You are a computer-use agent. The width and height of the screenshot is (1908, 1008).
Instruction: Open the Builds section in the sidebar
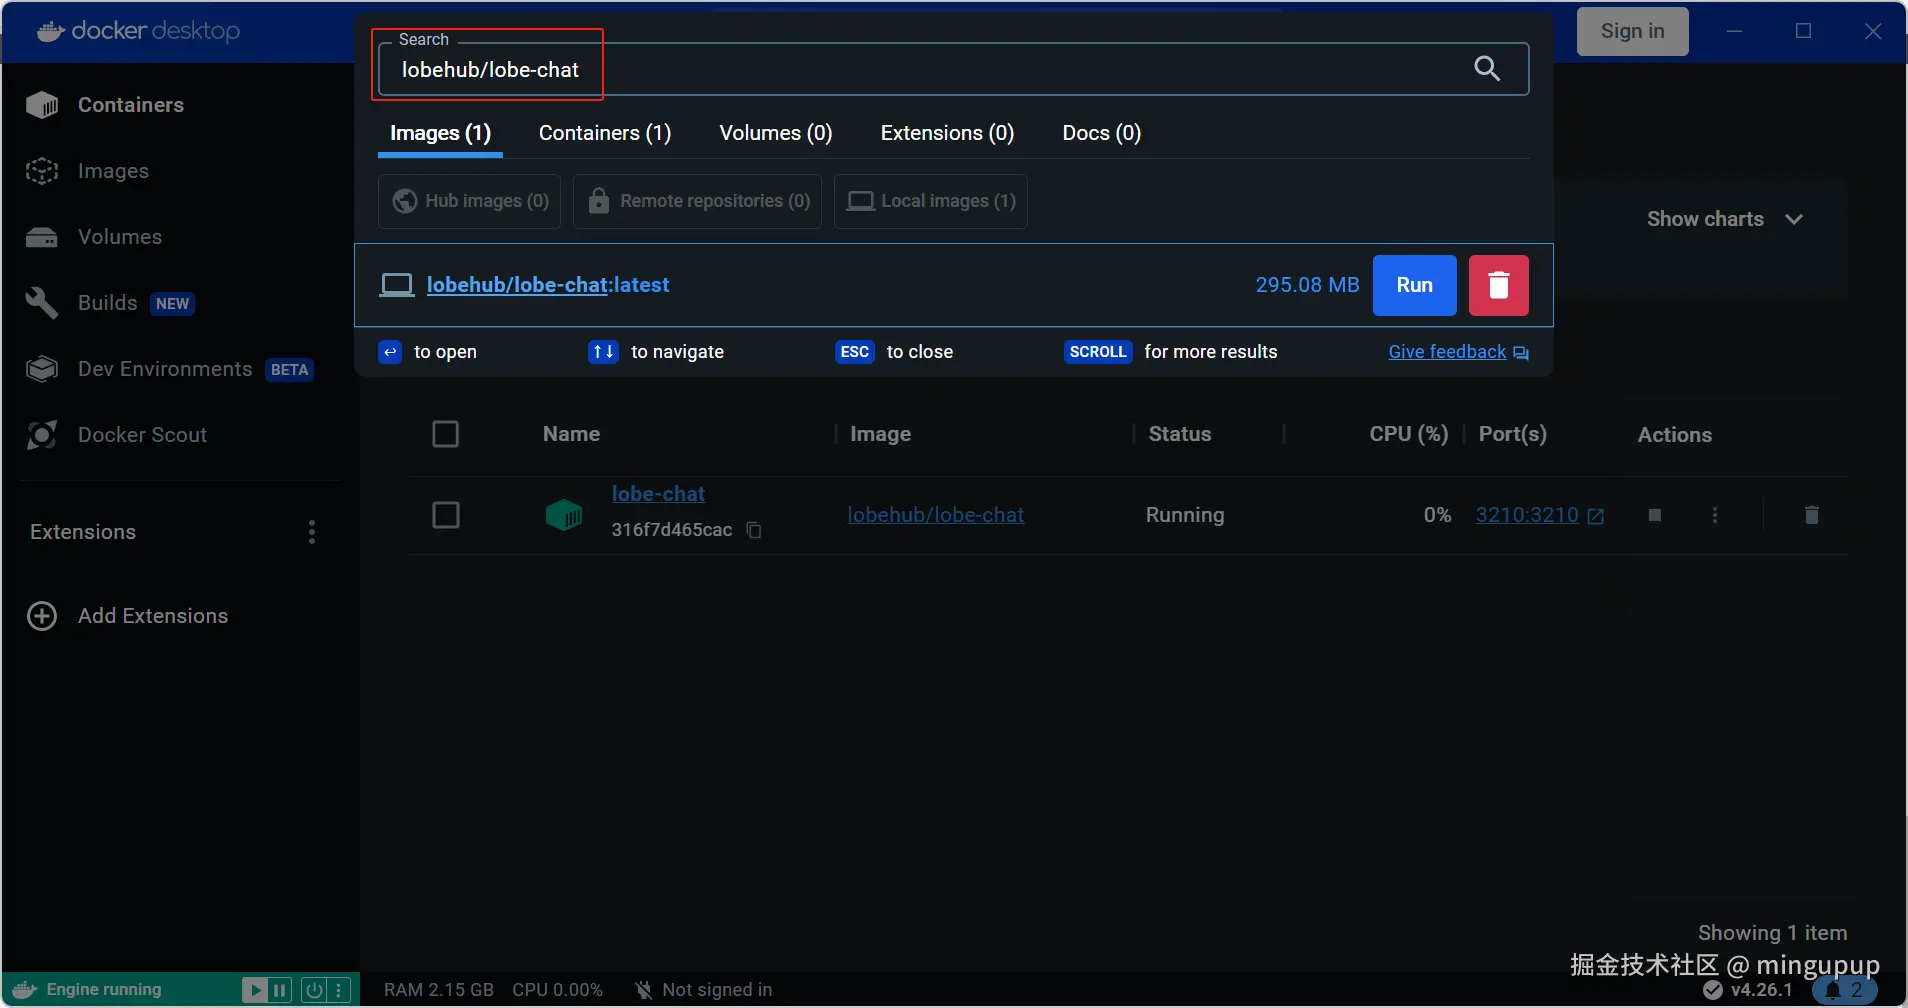coord(108,303)
